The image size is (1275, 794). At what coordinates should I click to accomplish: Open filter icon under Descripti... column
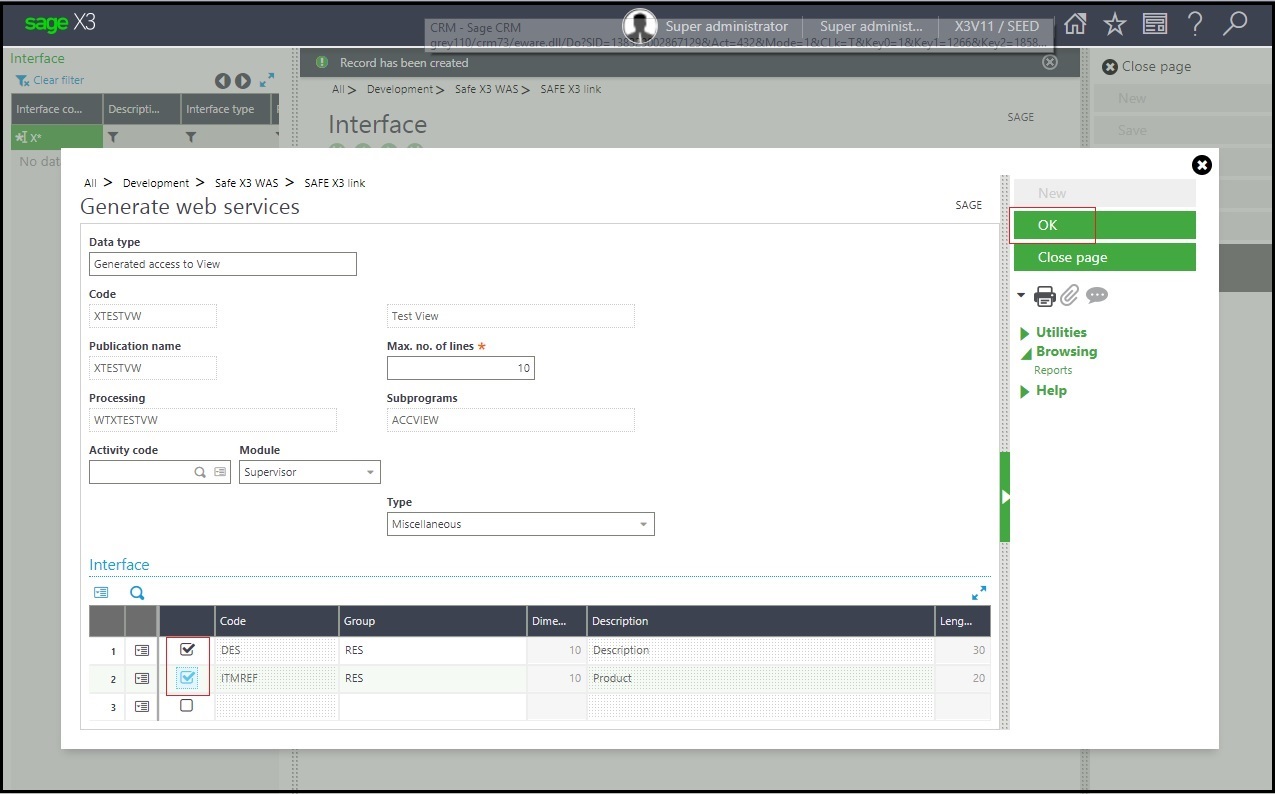point(113,137)
